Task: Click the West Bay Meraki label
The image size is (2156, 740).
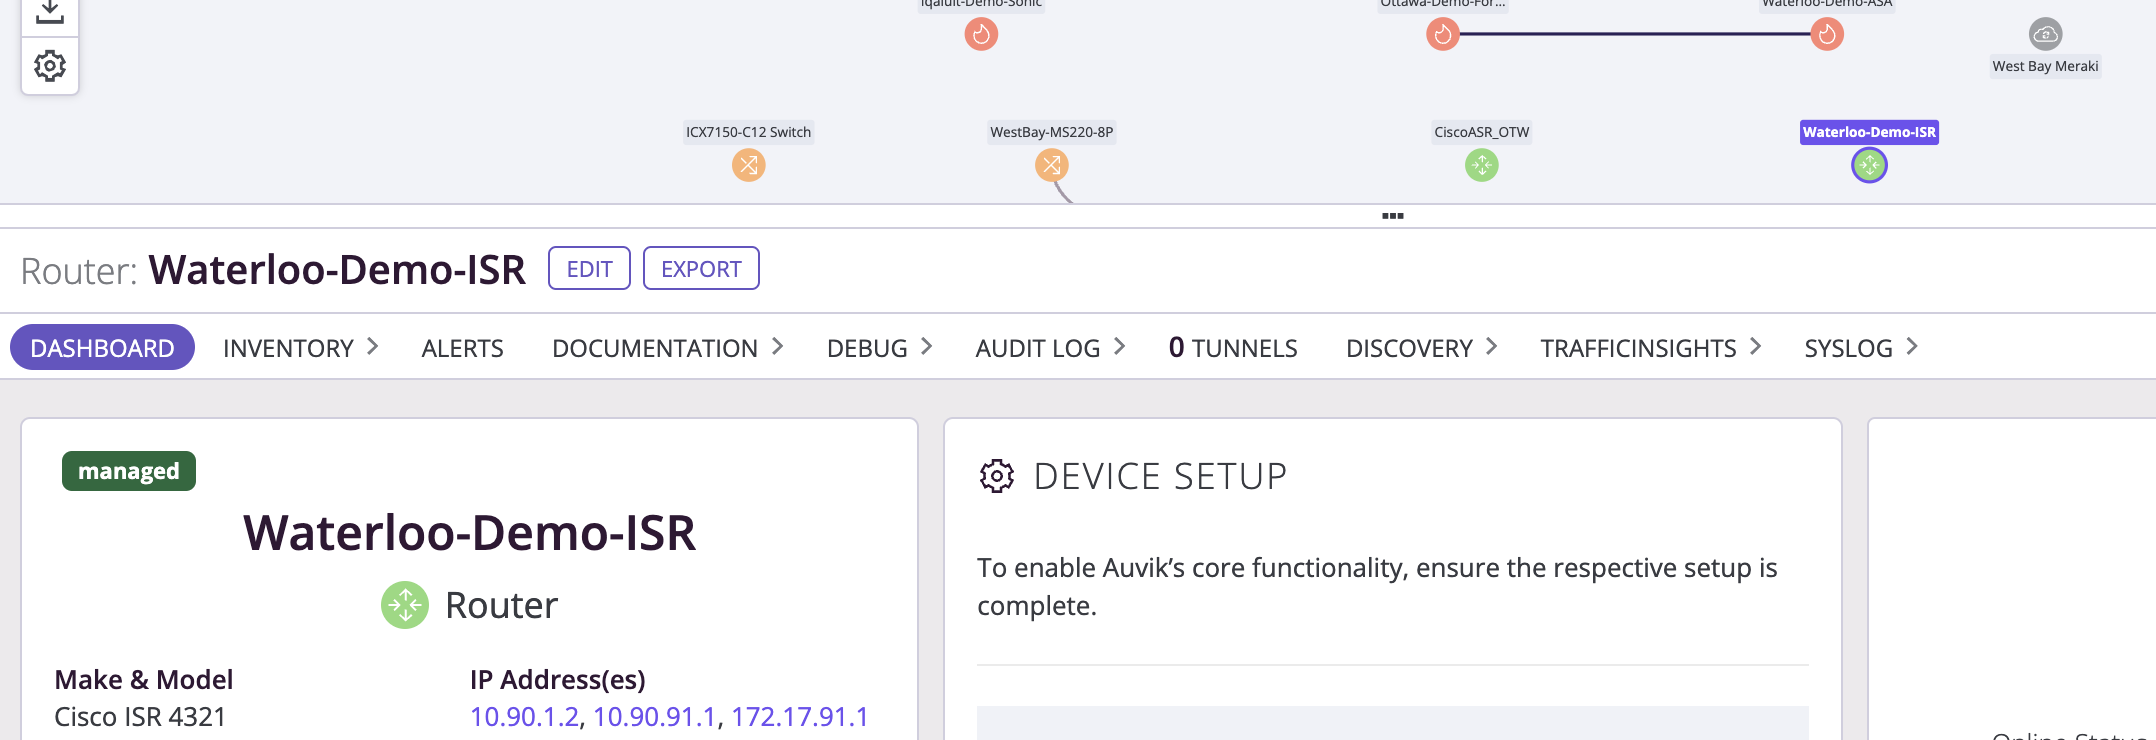Action: point(2045,66)
